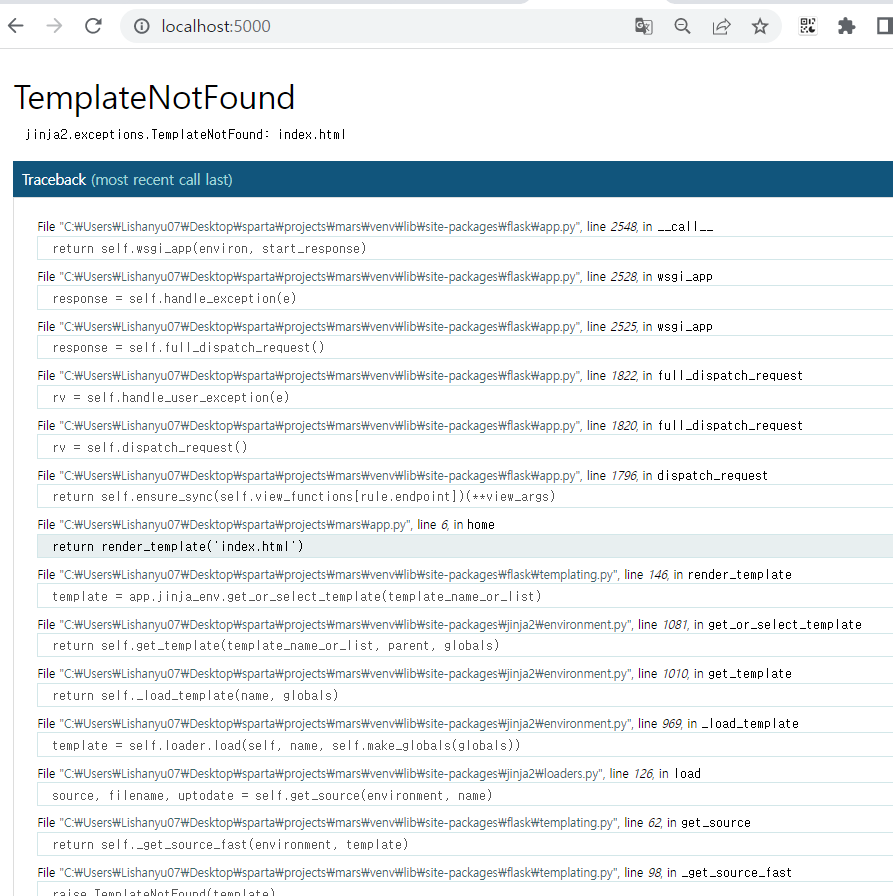Expand frame line 98 in _get_source_fast
The image size is (893, 896).
(x=415, y=873)
